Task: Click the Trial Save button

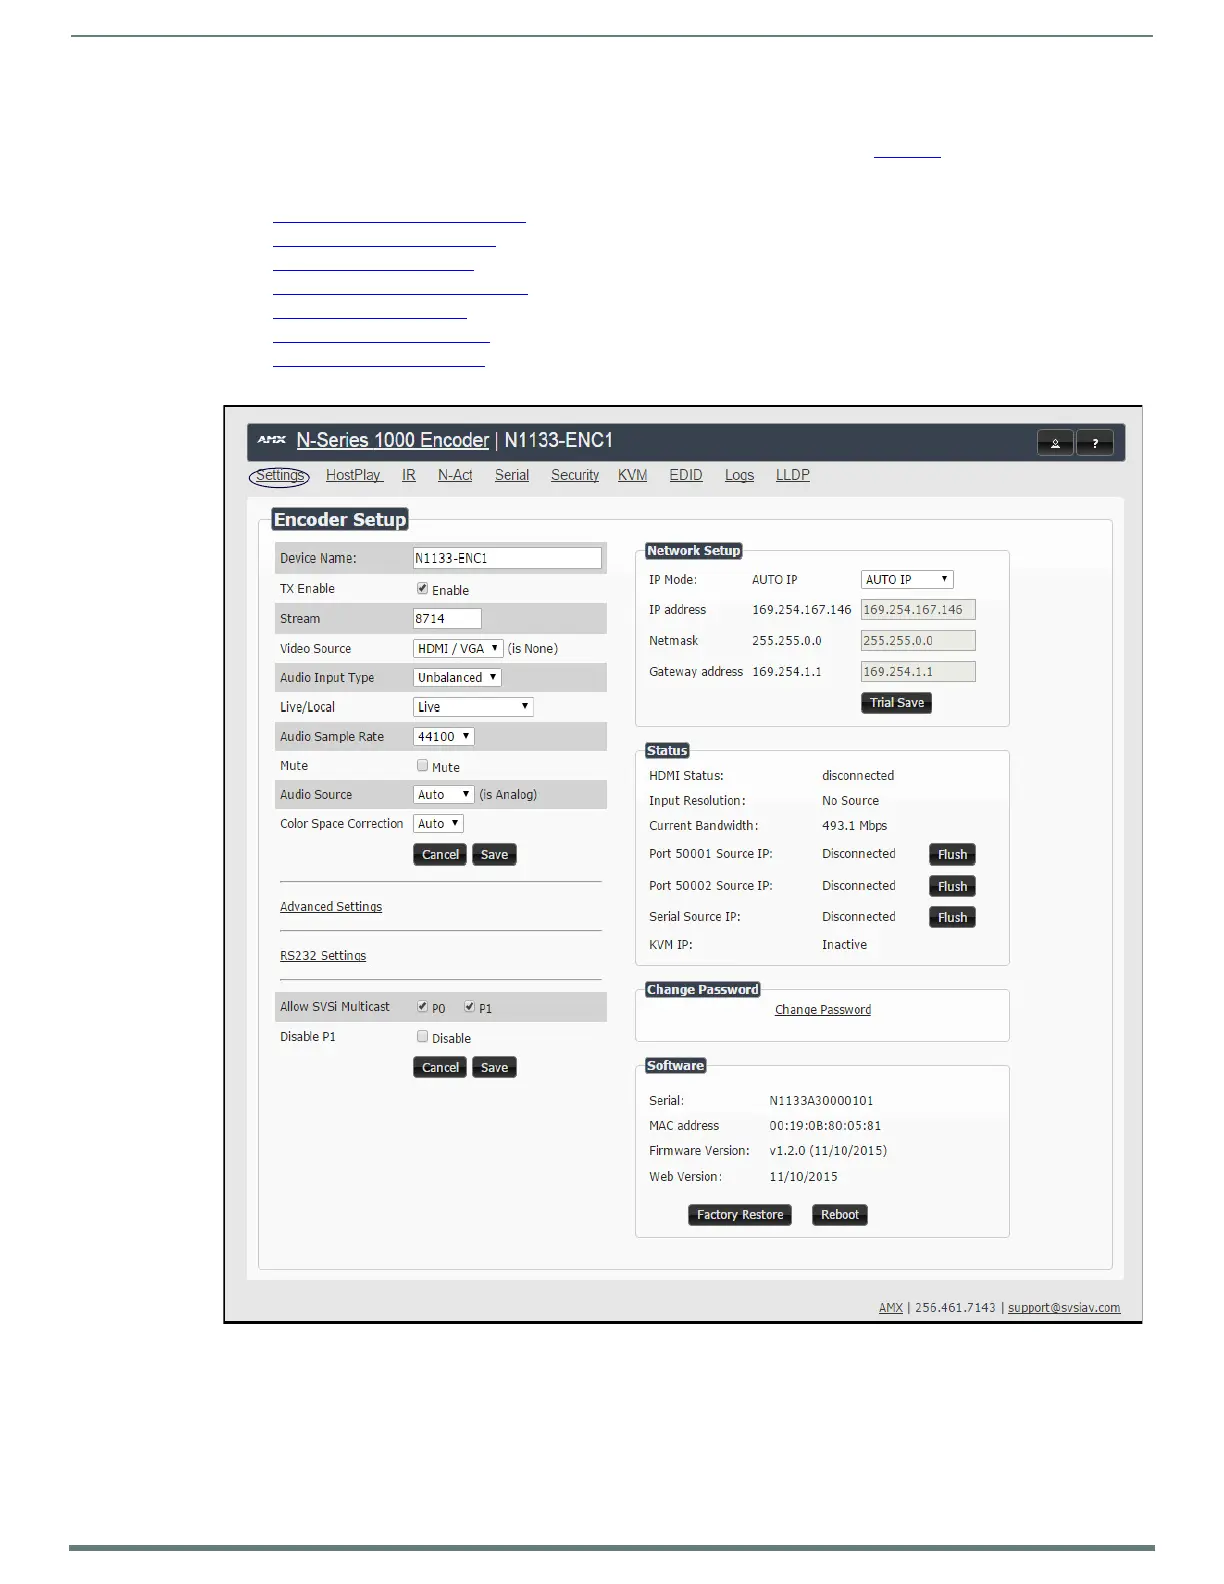Action: click(896, 703)
